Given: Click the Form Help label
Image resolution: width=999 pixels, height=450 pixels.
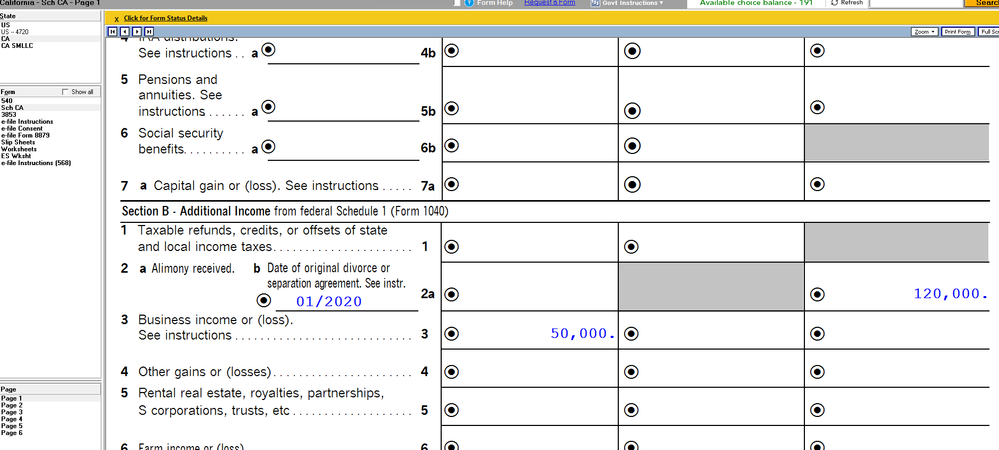Looking at the screenshot, I should pos(494,3).
